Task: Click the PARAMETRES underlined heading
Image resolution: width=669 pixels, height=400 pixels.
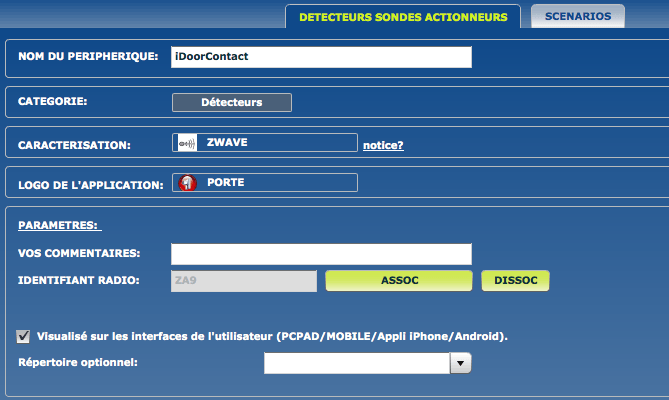Action: pyautogui.click(x=60, y=225)
